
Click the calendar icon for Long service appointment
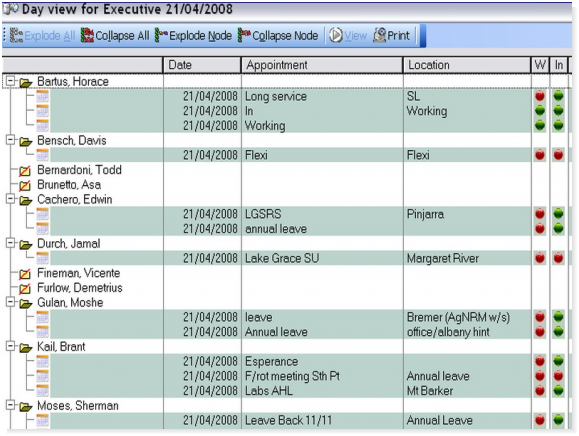click(x=42, y=96)
